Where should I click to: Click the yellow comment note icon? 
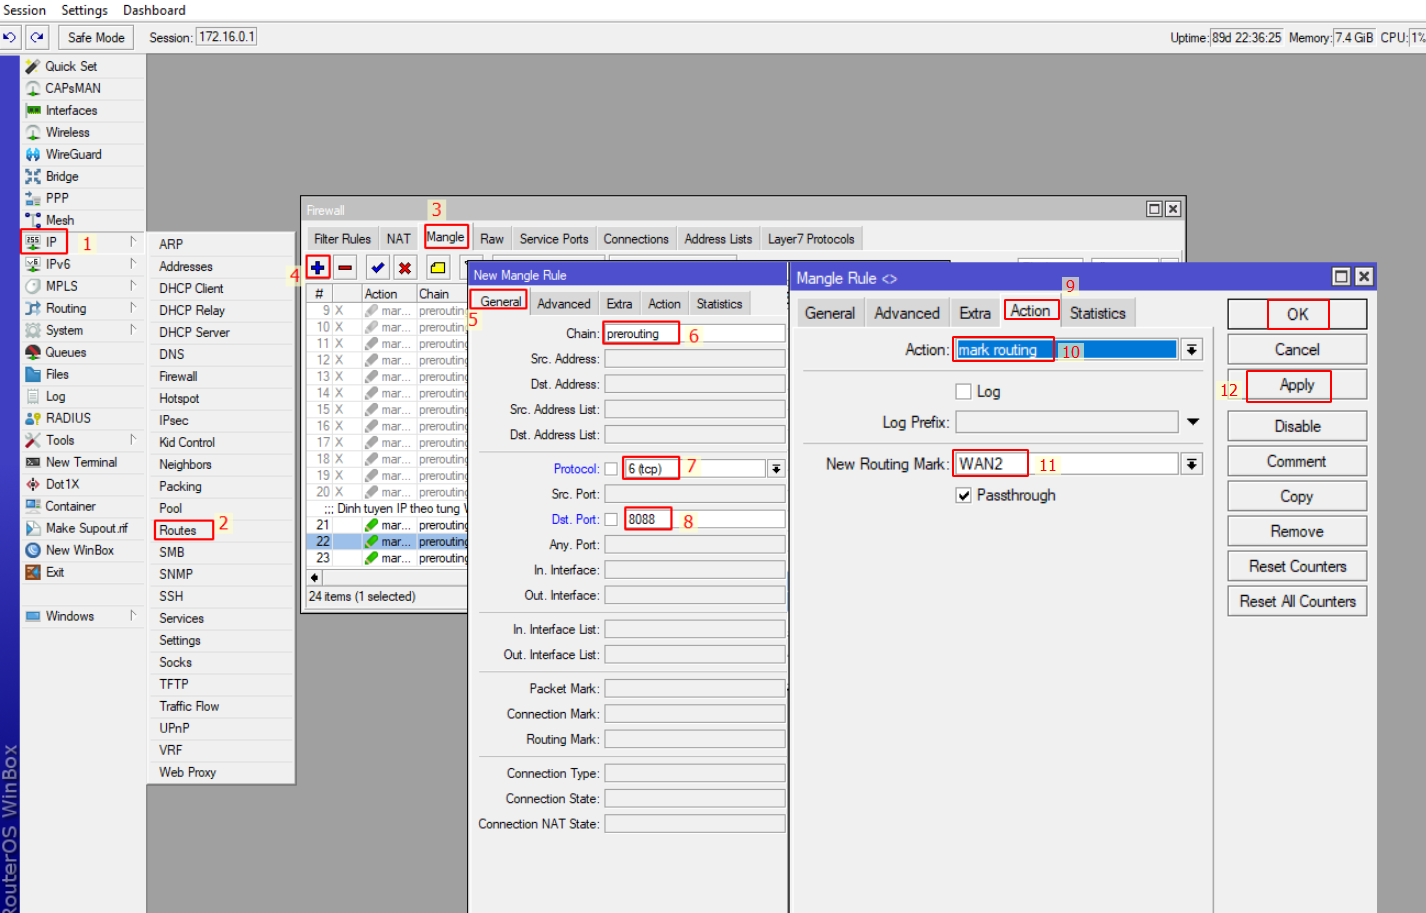pos(438,267)
